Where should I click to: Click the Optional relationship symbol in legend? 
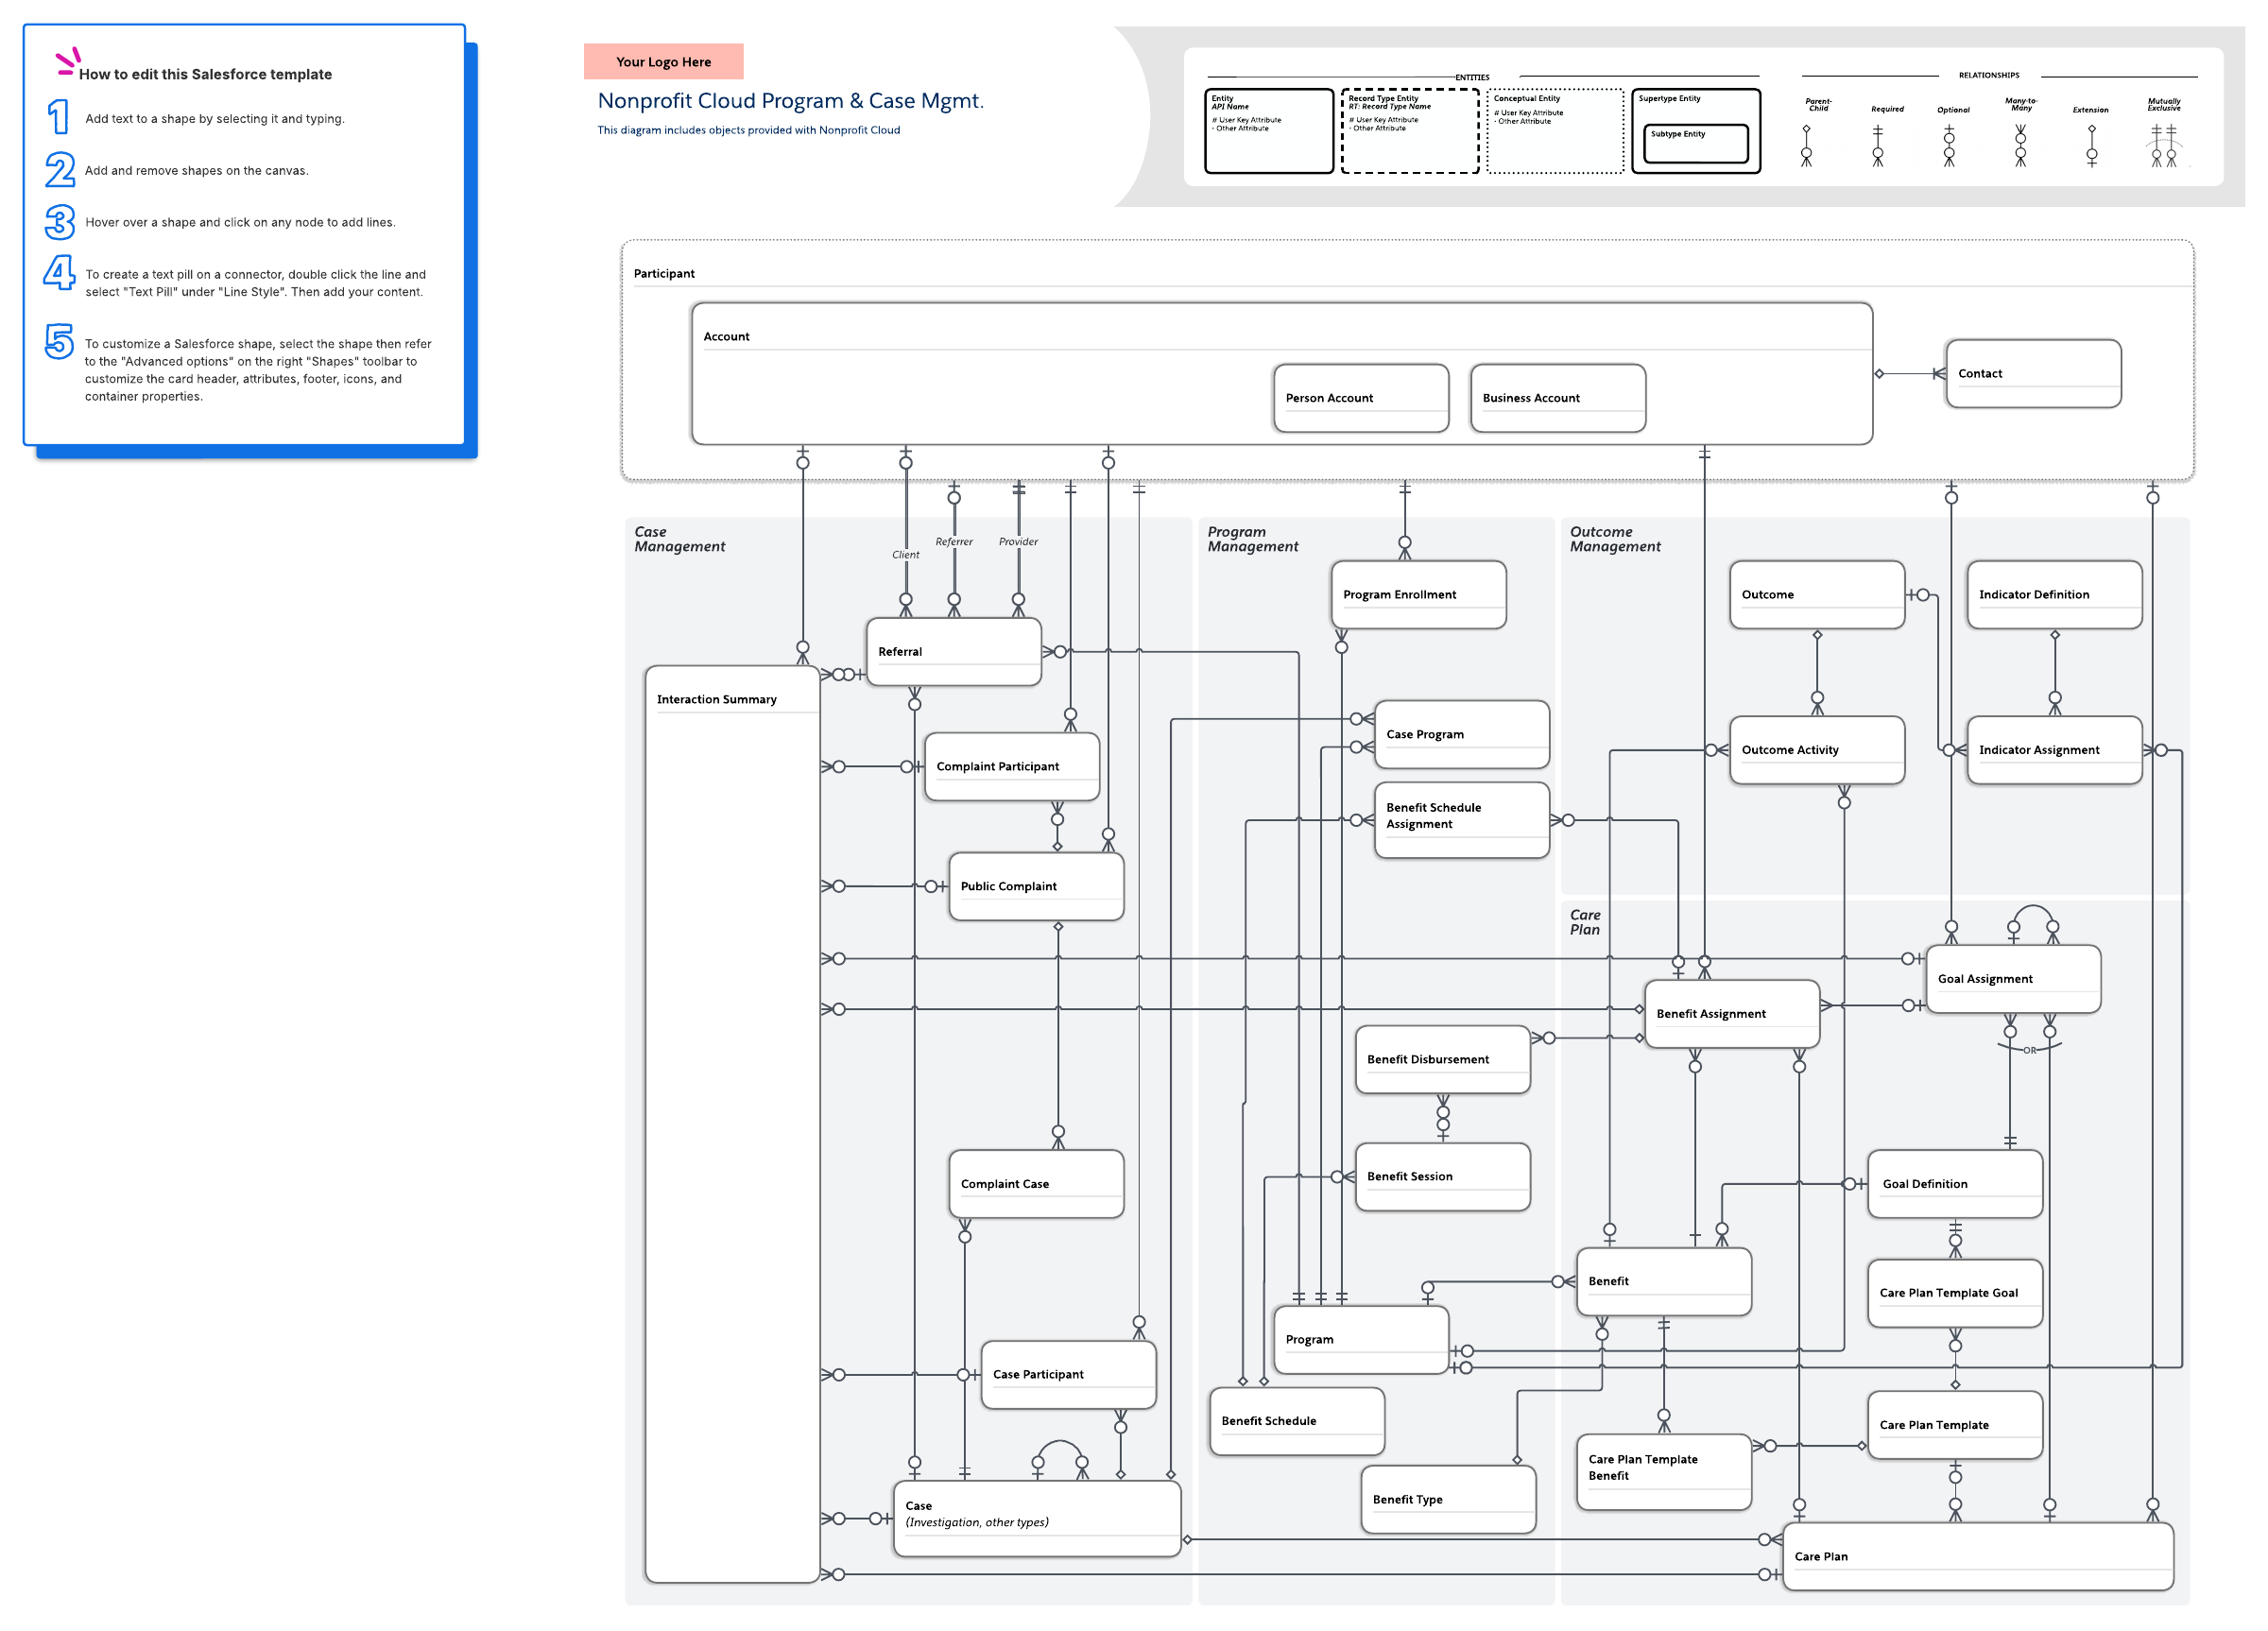[1948, 145]
